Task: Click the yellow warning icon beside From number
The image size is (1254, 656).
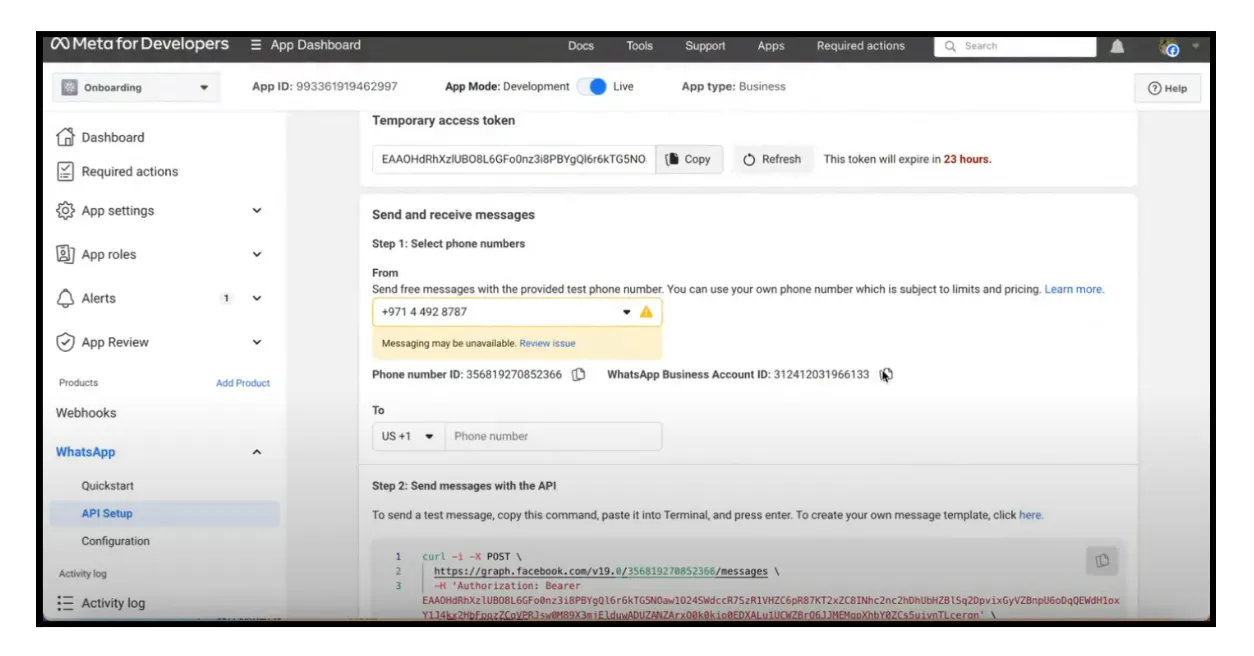Action: pyautogui.click(x=646, y=312)
